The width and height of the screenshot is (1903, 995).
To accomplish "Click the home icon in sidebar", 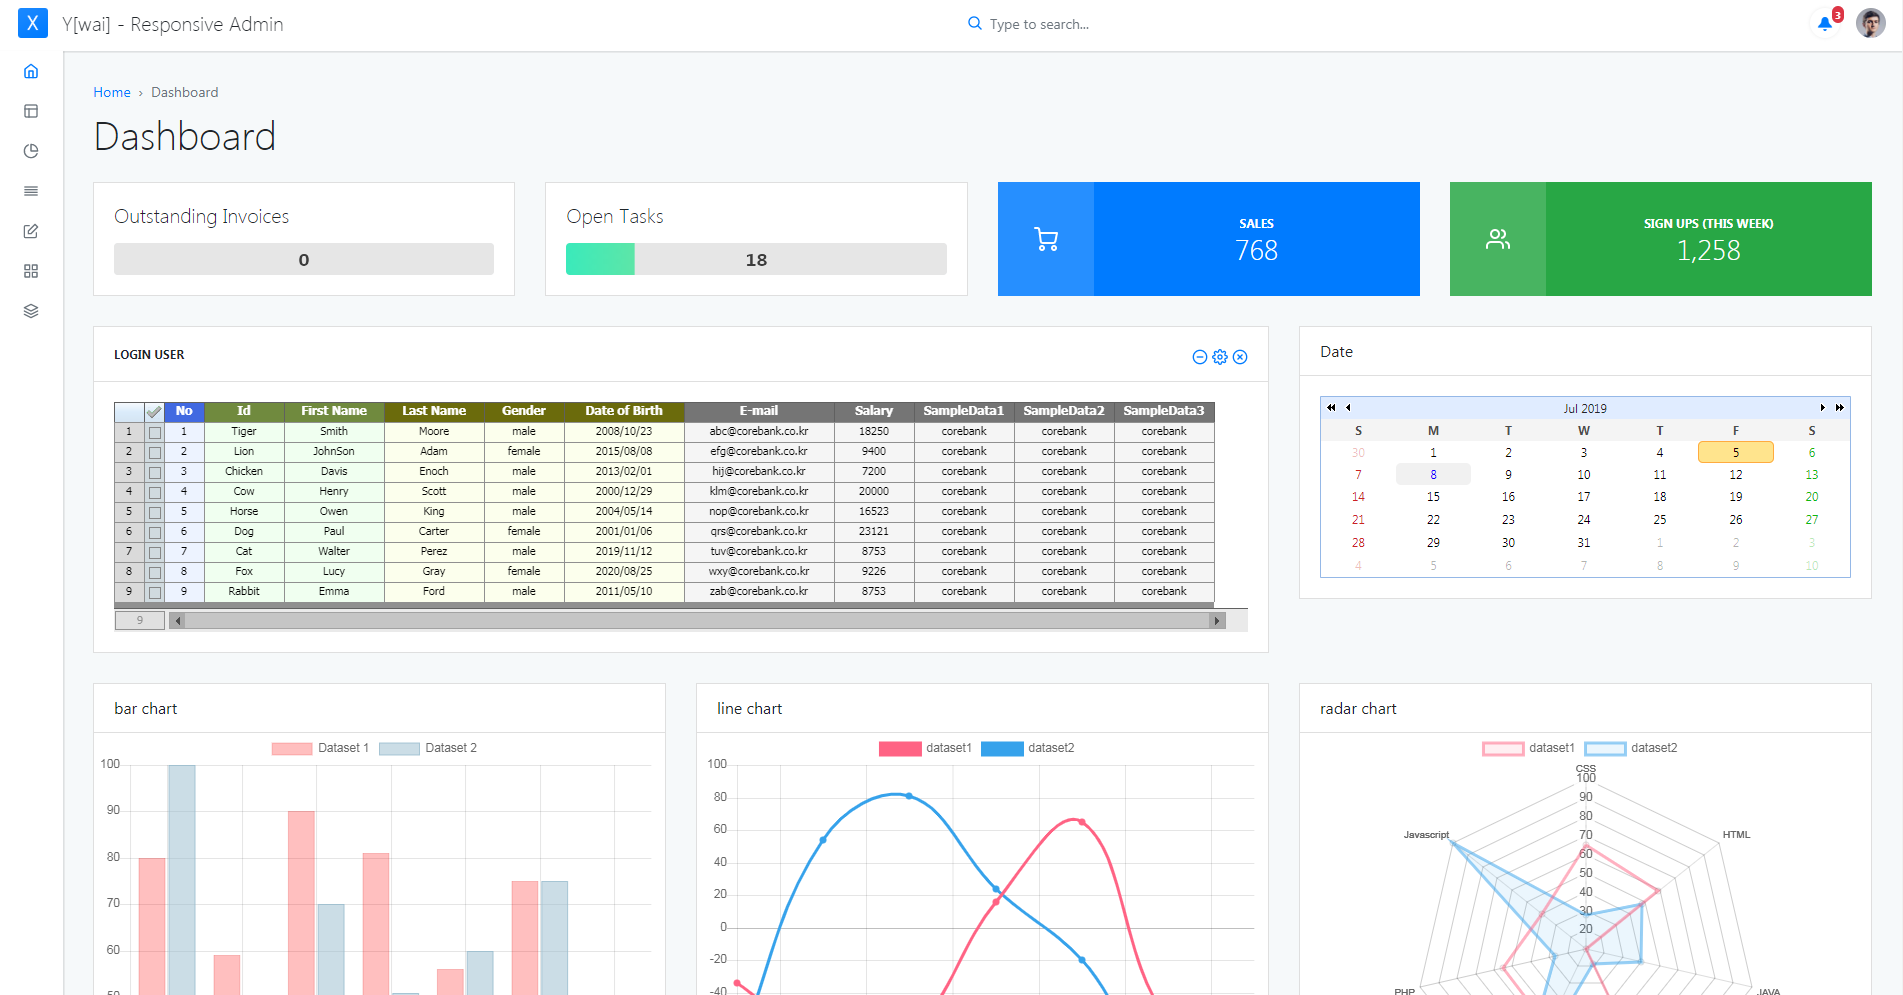I will tap(31, 71).
